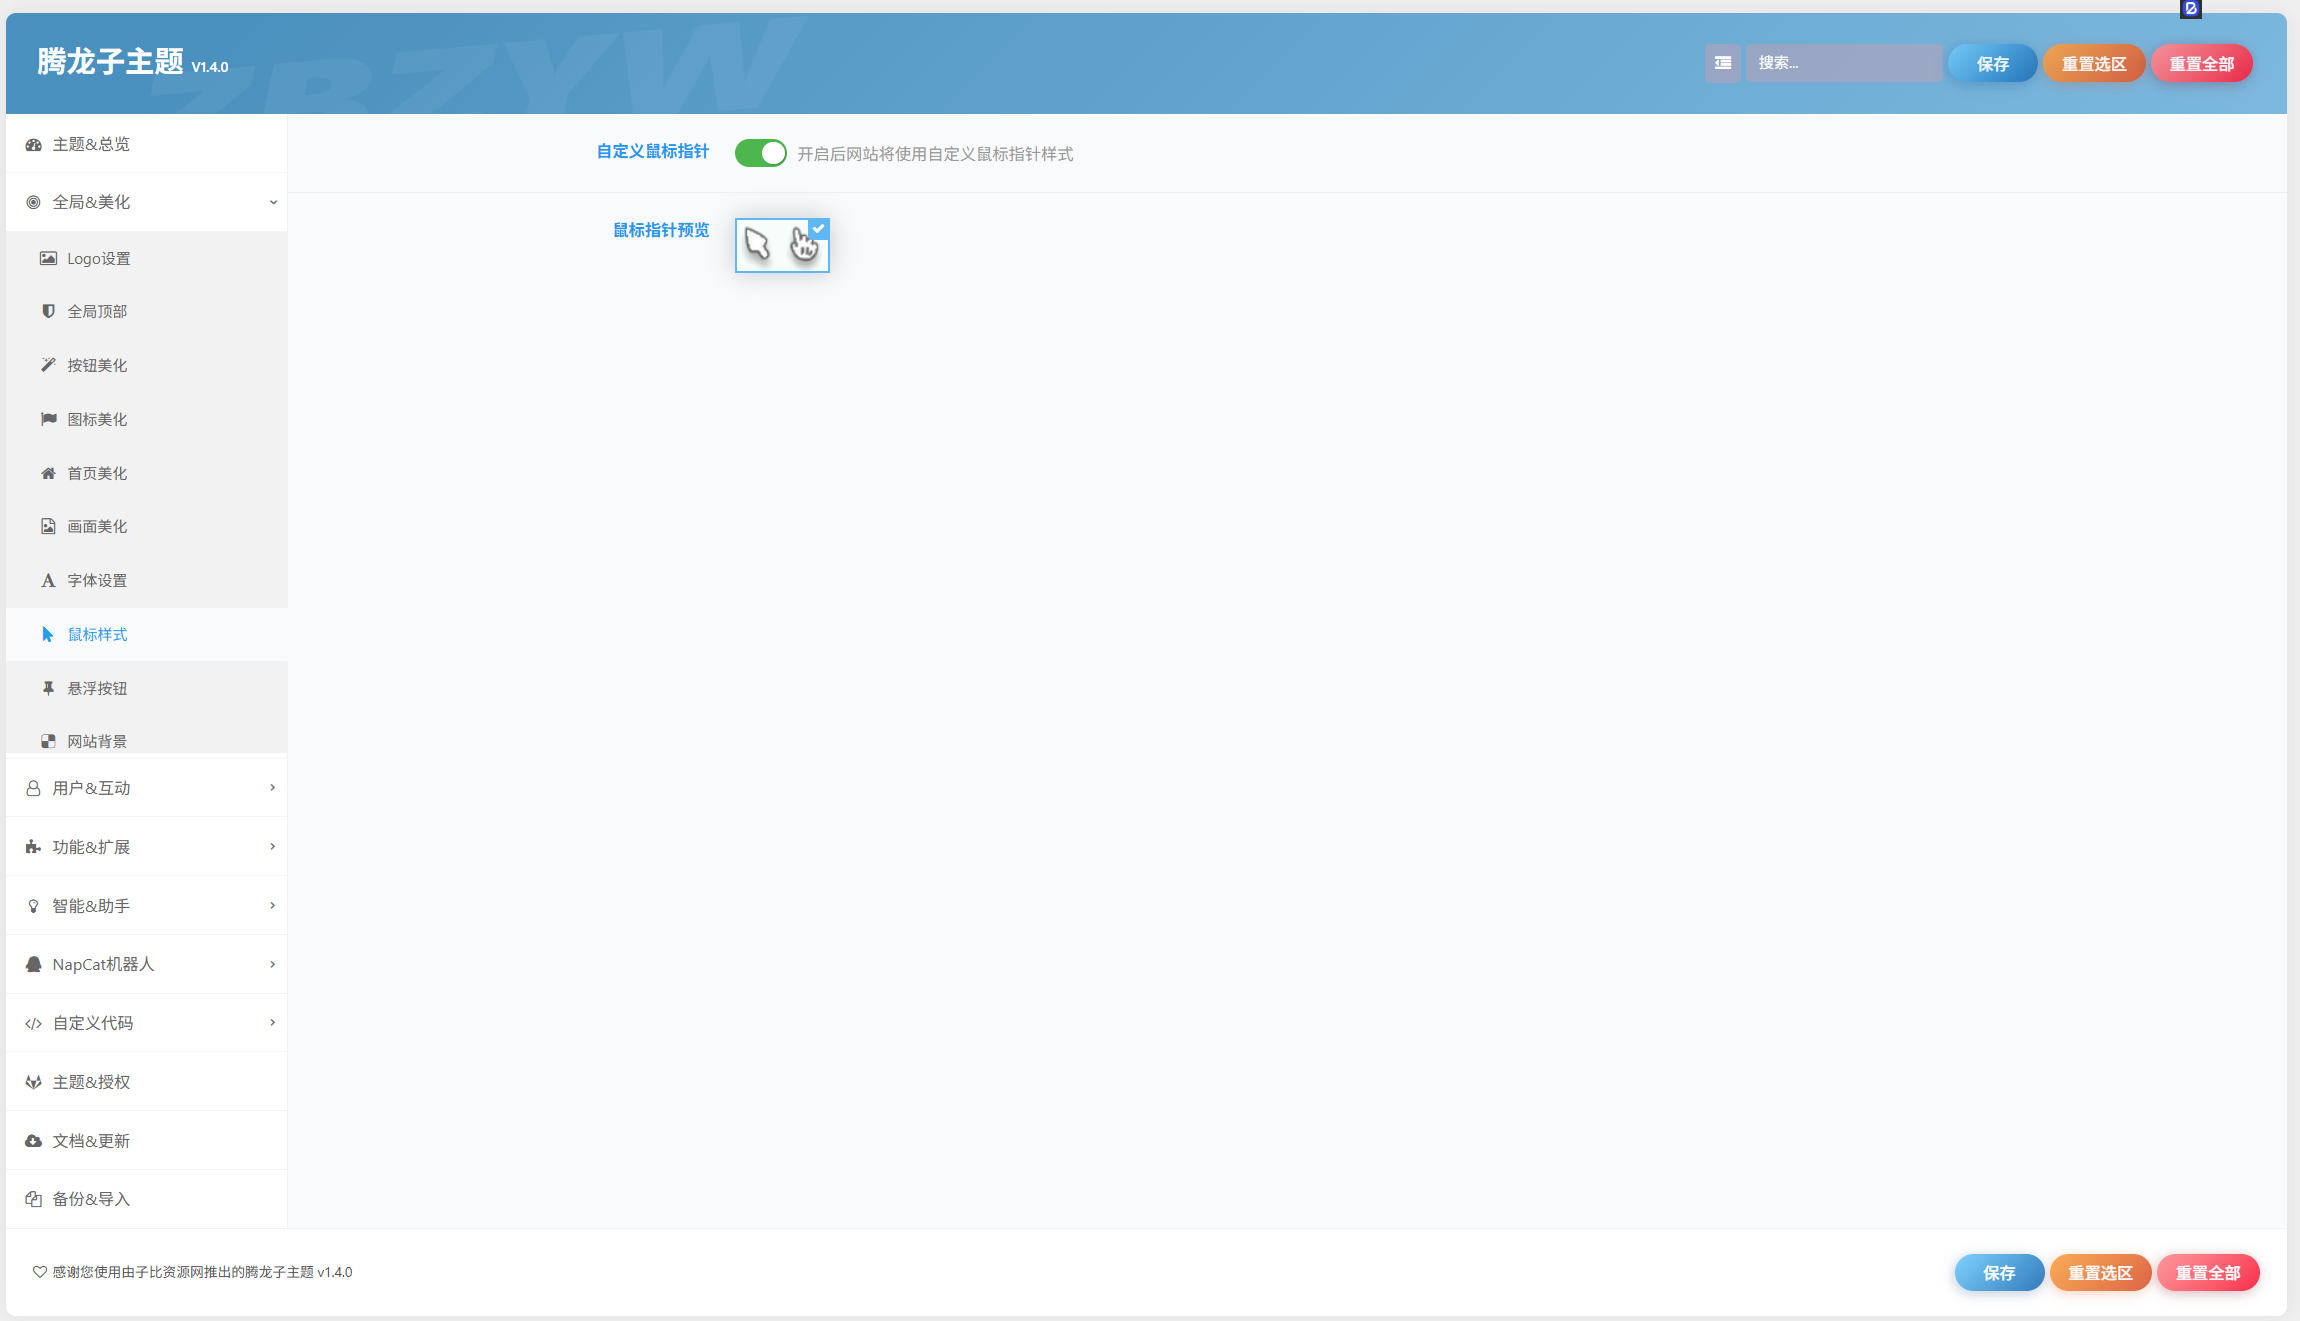Image resolution: width=2300 pixels, height=1321 pixels.
Task: Click the Logo设置 image icon
Action: [48, 258]
